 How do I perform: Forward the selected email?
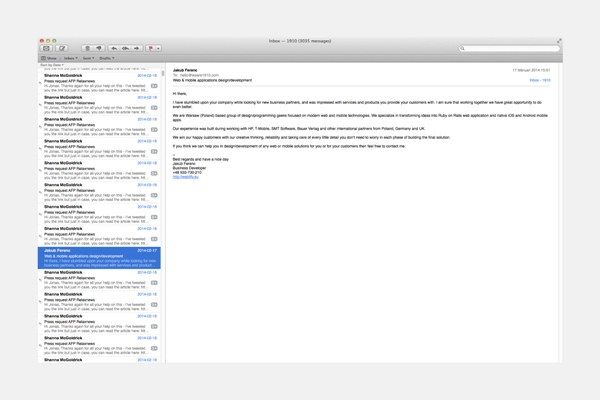[x=139, y=48]
